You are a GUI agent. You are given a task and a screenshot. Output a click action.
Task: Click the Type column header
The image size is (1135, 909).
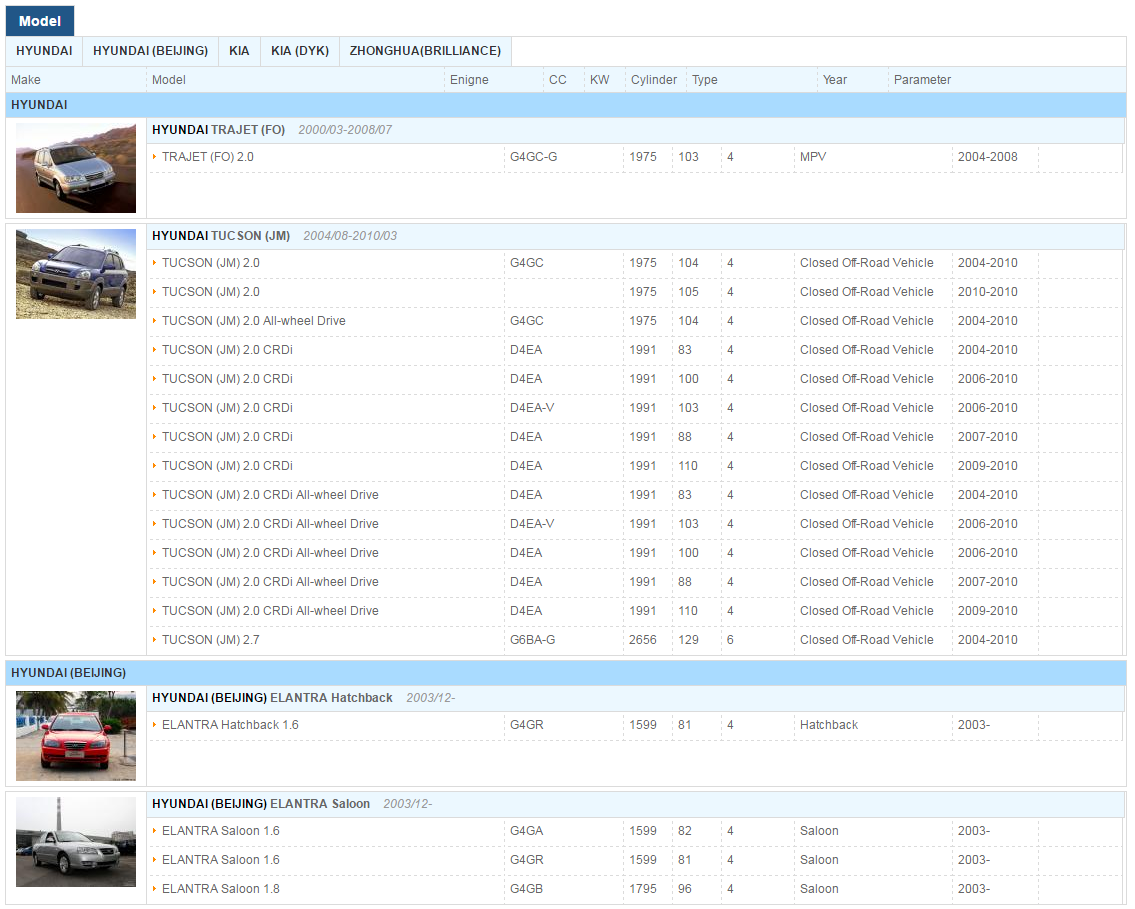pyautogui.click(x=704, y=80)
